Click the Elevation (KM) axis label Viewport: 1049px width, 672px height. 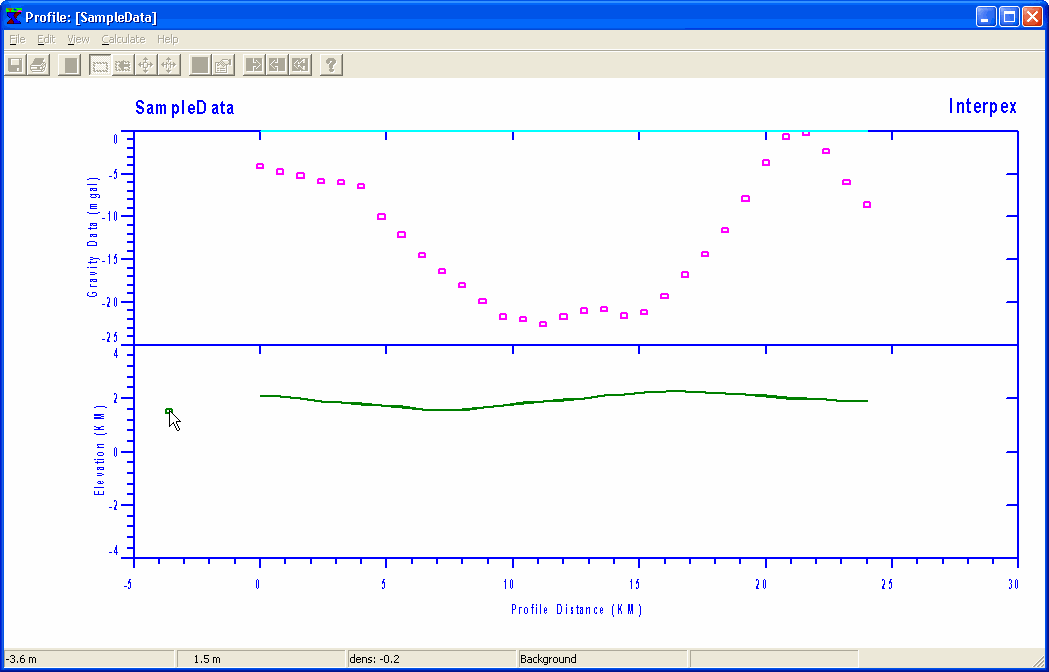point(100,450)
